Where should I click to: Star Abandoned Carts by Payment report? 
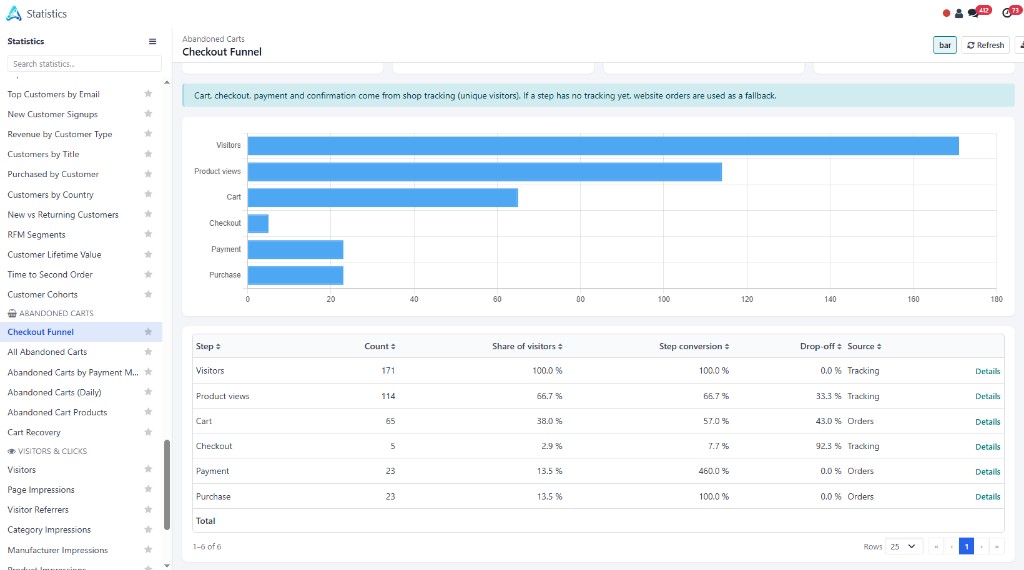coord(148,372)
